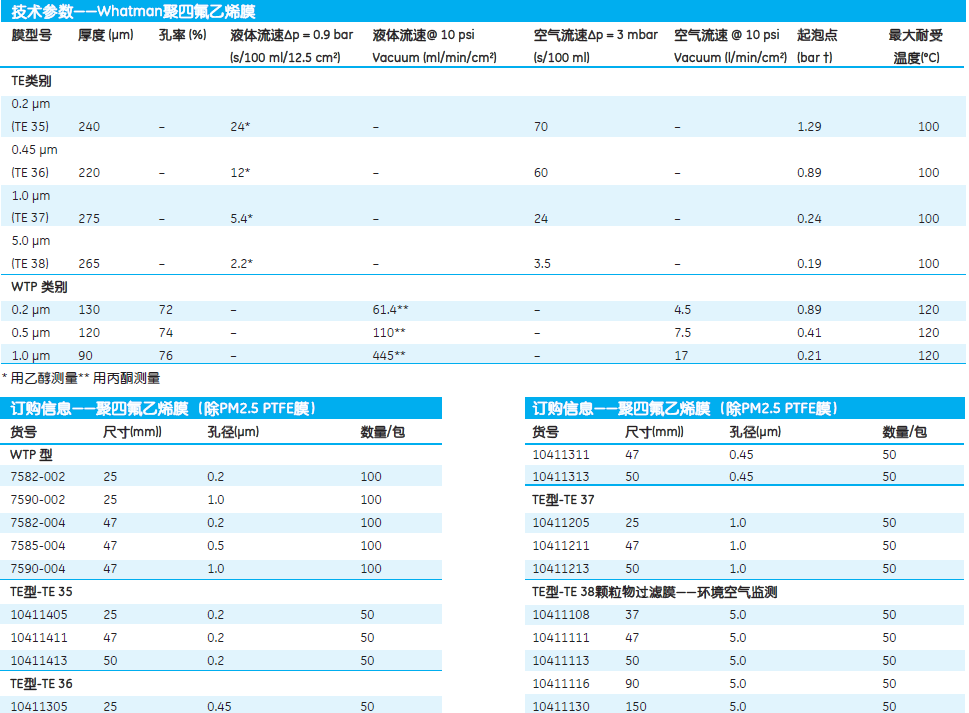Select the "膜型号" column header
The height and width of the screenshot is (713, 969).
coord(32,35)
